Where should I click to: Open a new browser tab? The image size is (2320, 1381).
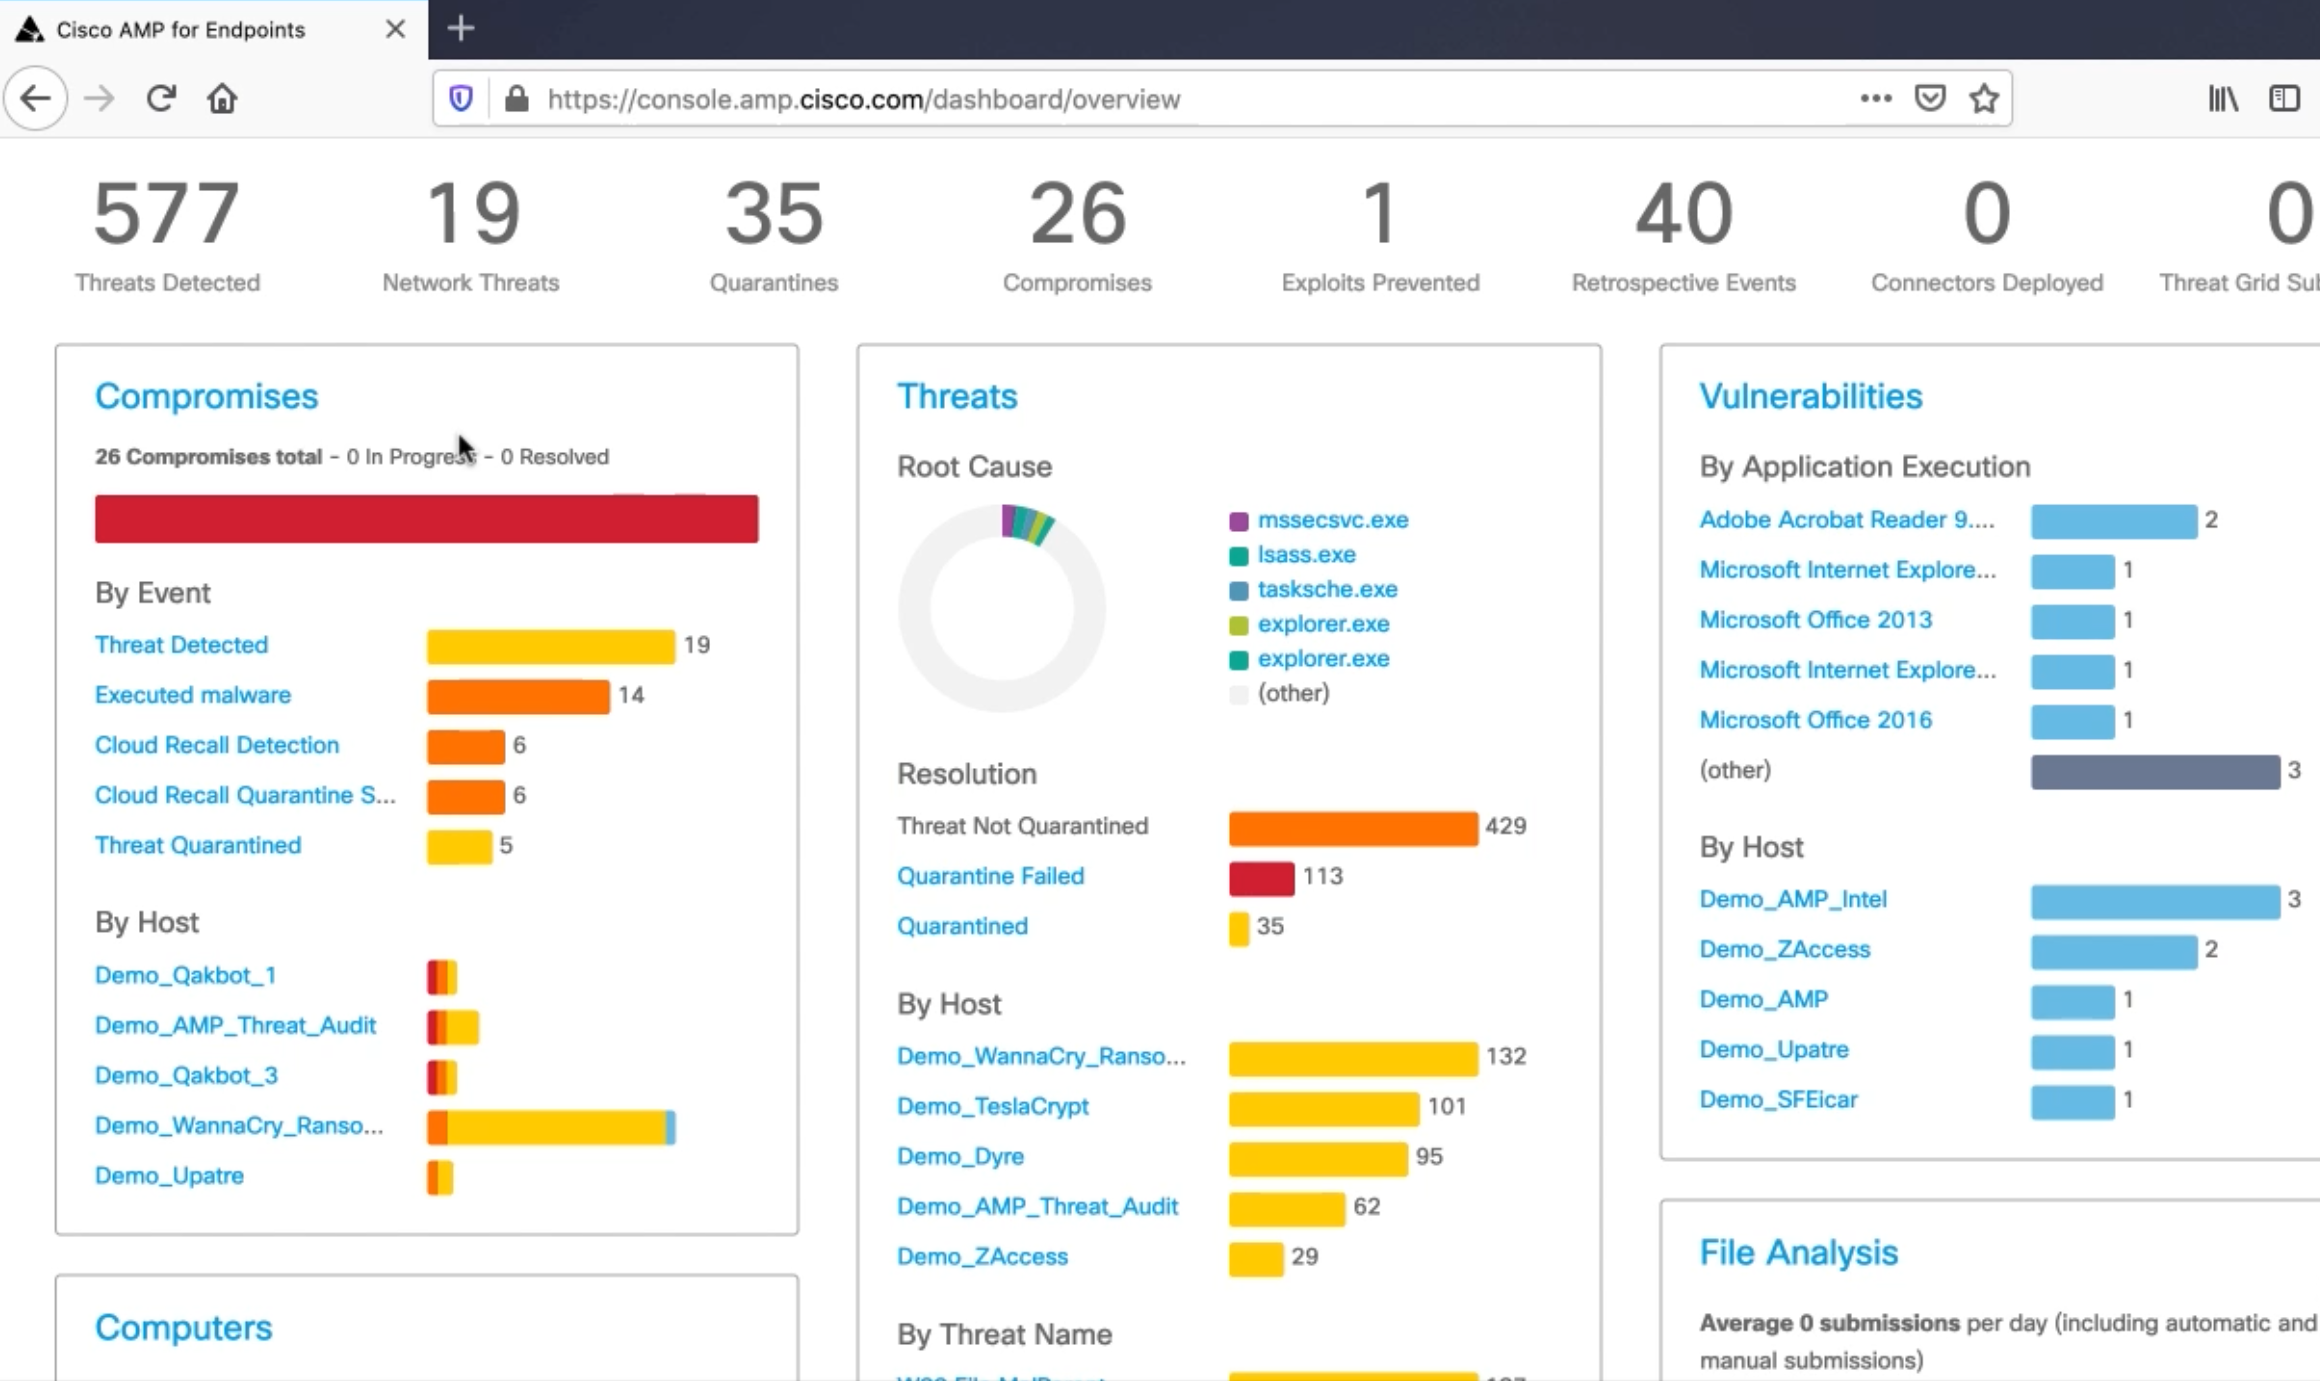point(460,28)
